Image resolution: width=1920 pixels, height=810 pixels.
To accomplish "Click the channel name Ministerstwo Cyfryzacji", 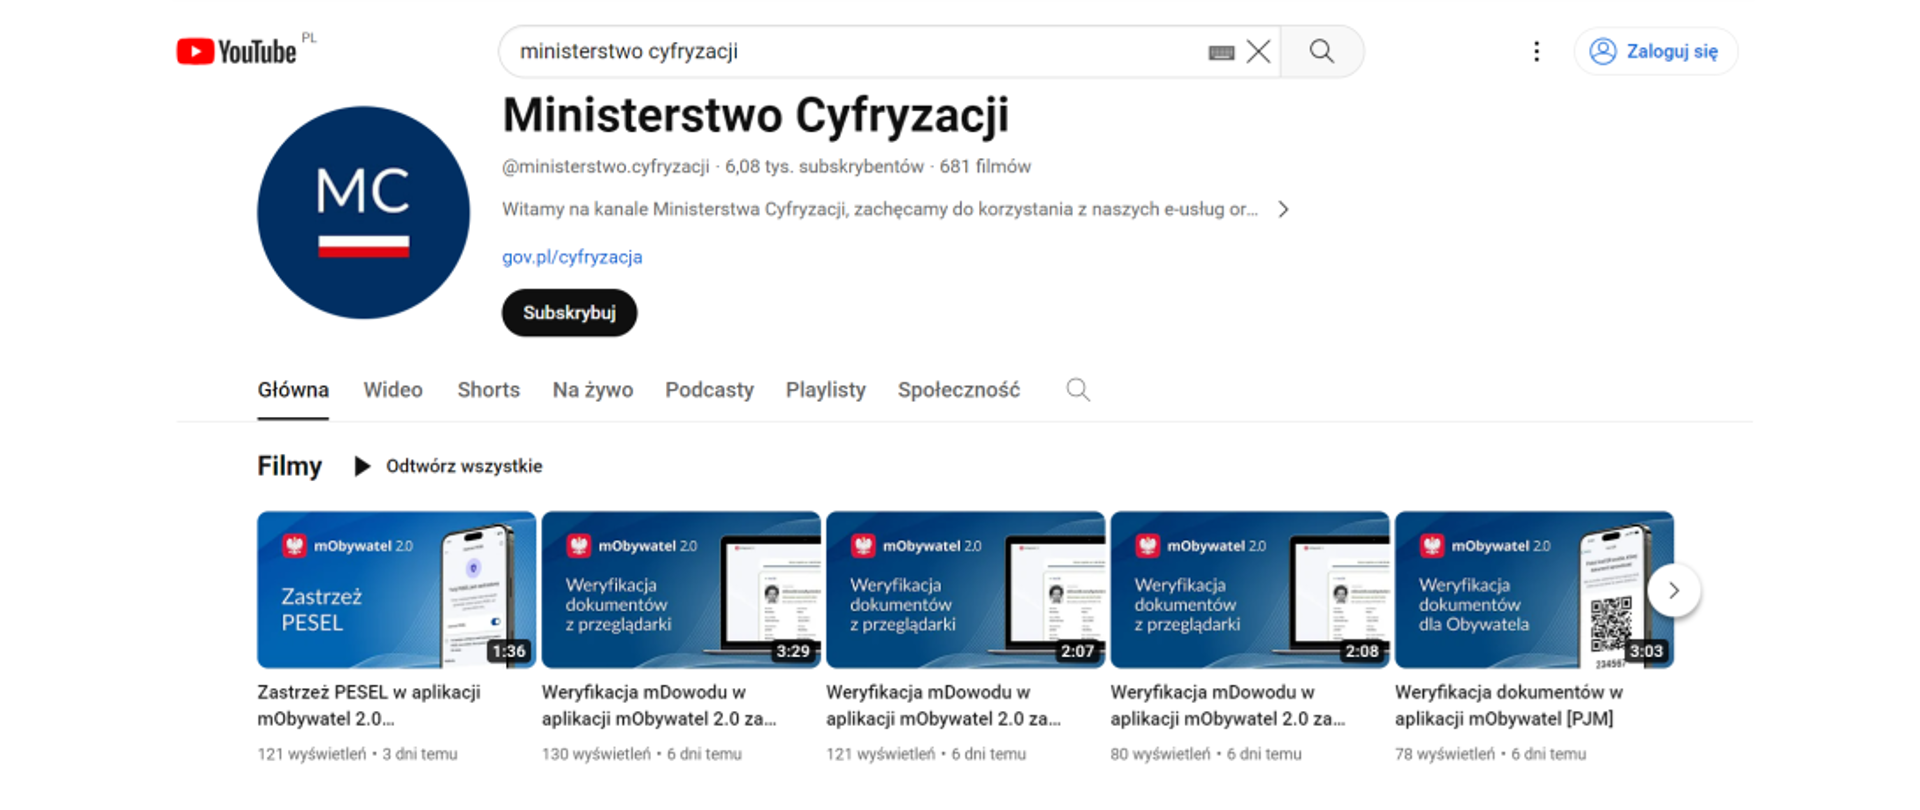I will 755,116.
